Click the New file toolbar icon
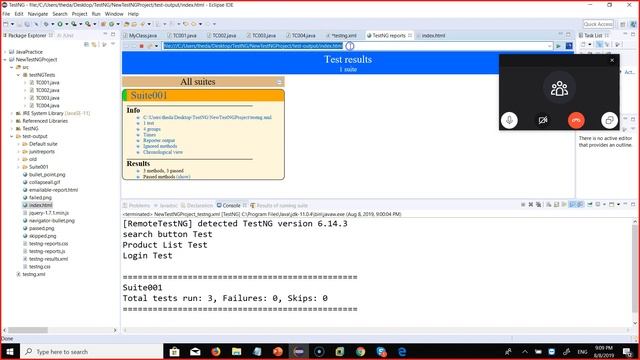Viewport: 640px width, 360px height. click(x=5, y=24)
